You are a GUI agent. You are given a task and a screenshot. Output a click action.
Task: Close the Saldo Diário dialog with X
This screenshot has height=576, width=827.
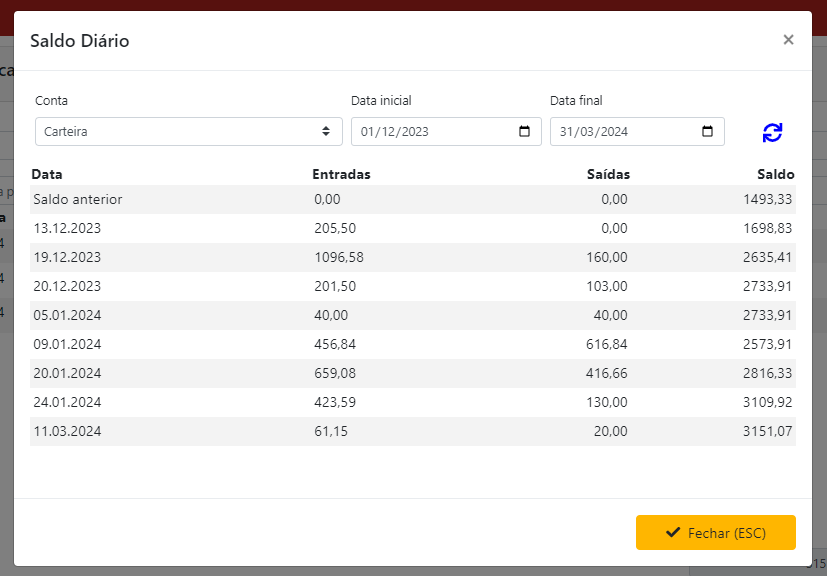[788, 40]
